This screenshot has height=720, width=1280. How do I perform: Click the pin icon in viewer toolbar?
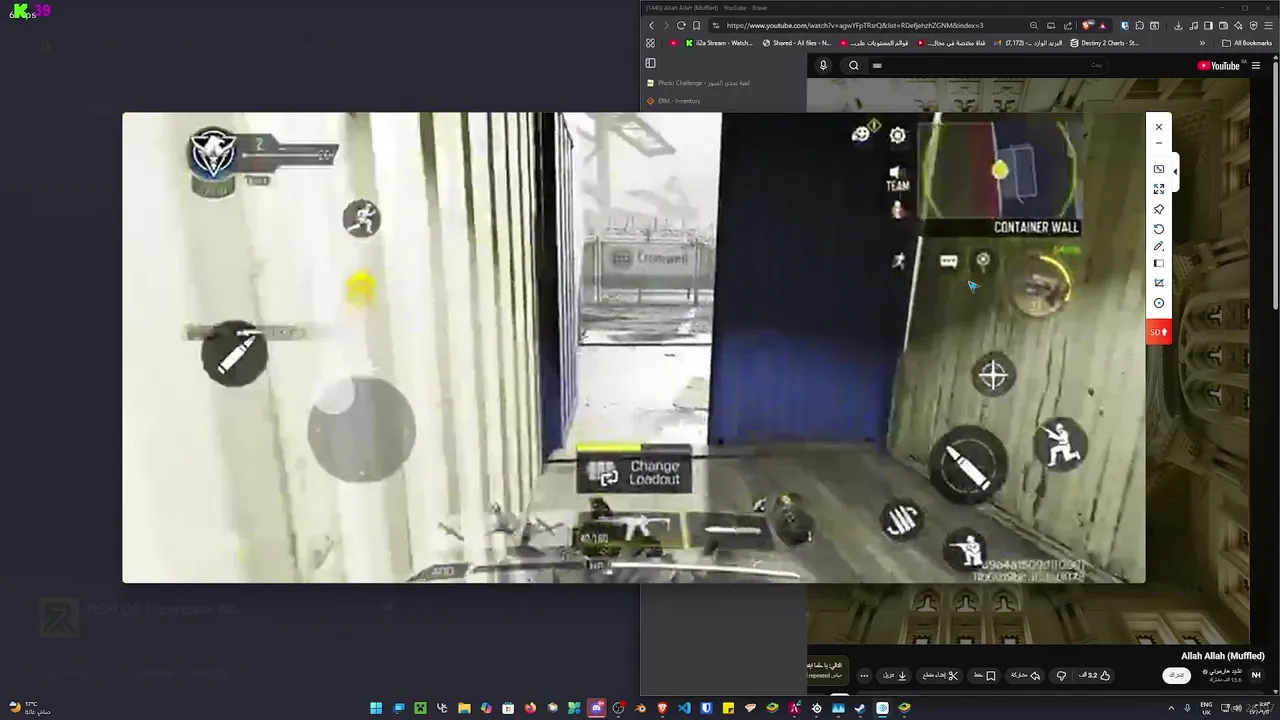(x=1159, y=209)
